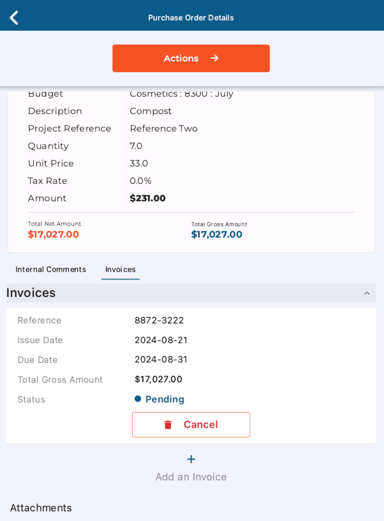Tap the Add an Invoice label

coord(191,477)
